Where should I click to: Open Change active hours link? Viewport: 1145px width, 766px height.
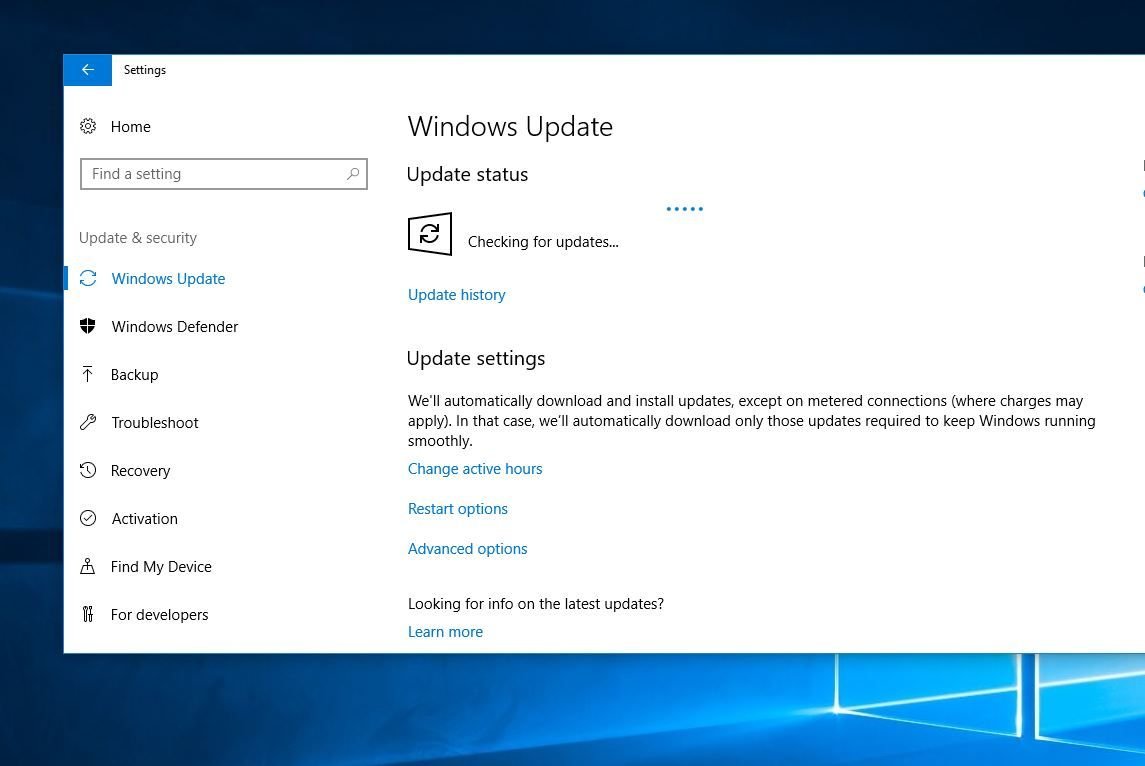[x=475, y=469]
